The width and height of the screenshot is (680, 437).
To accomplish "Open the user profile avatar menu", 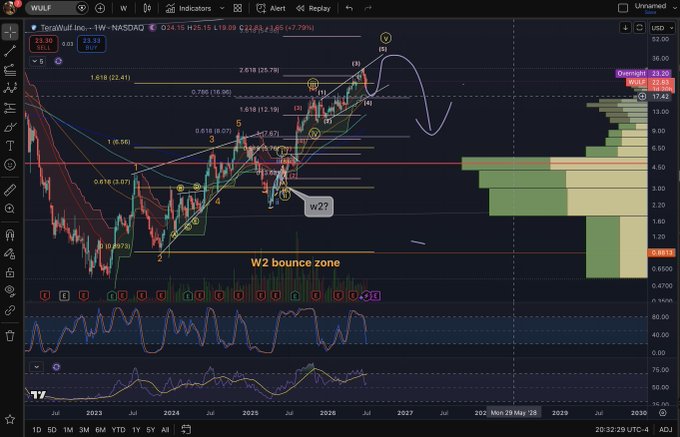I will coord(10,7).
